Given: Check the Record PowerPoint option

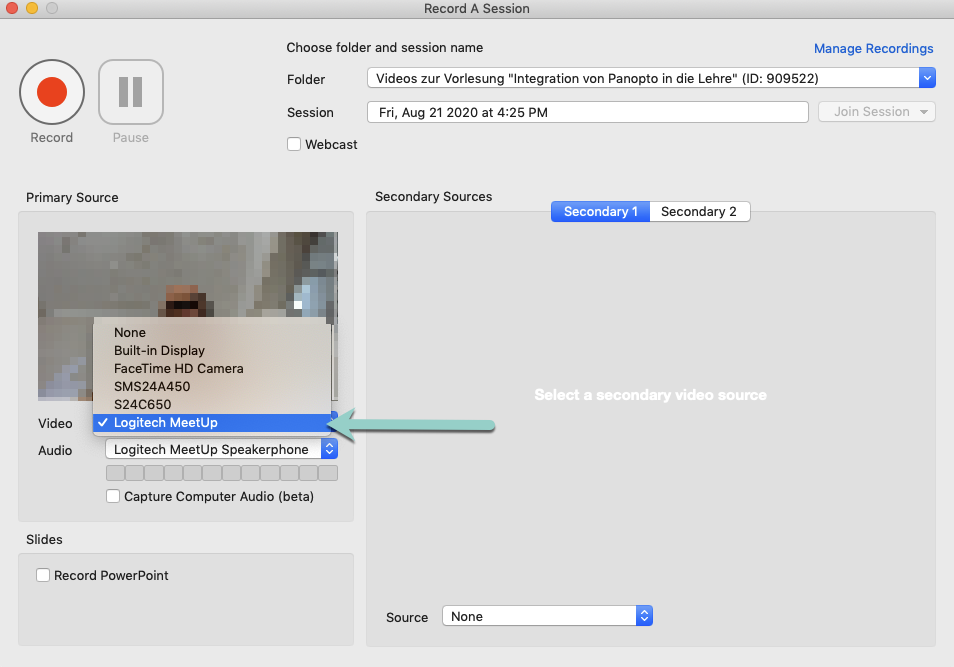Looking at the screenshot, I should pos(43,575).
